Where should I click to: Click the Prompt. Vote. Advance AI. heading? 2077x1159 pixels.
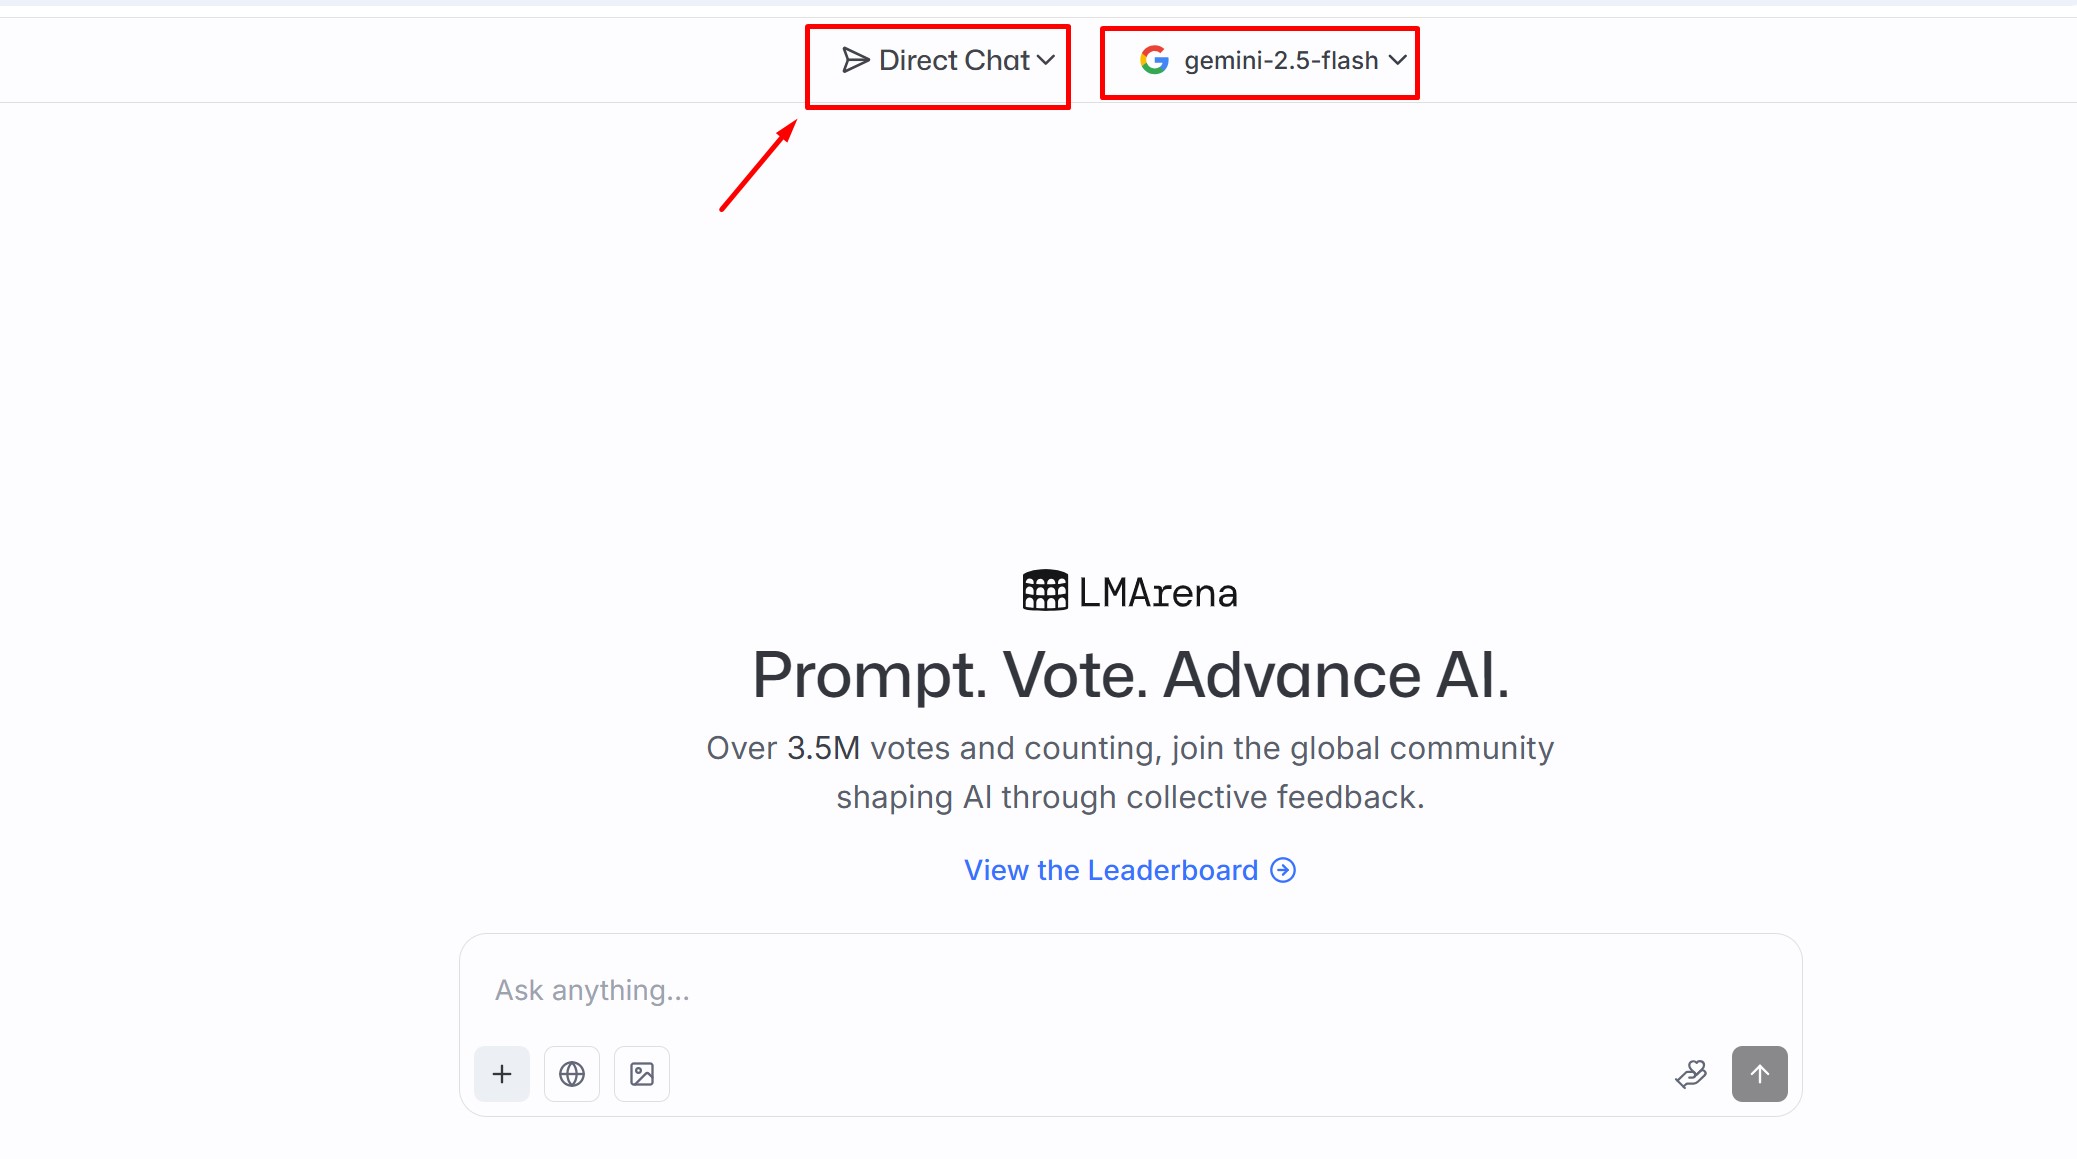(x=1130, y=675)
